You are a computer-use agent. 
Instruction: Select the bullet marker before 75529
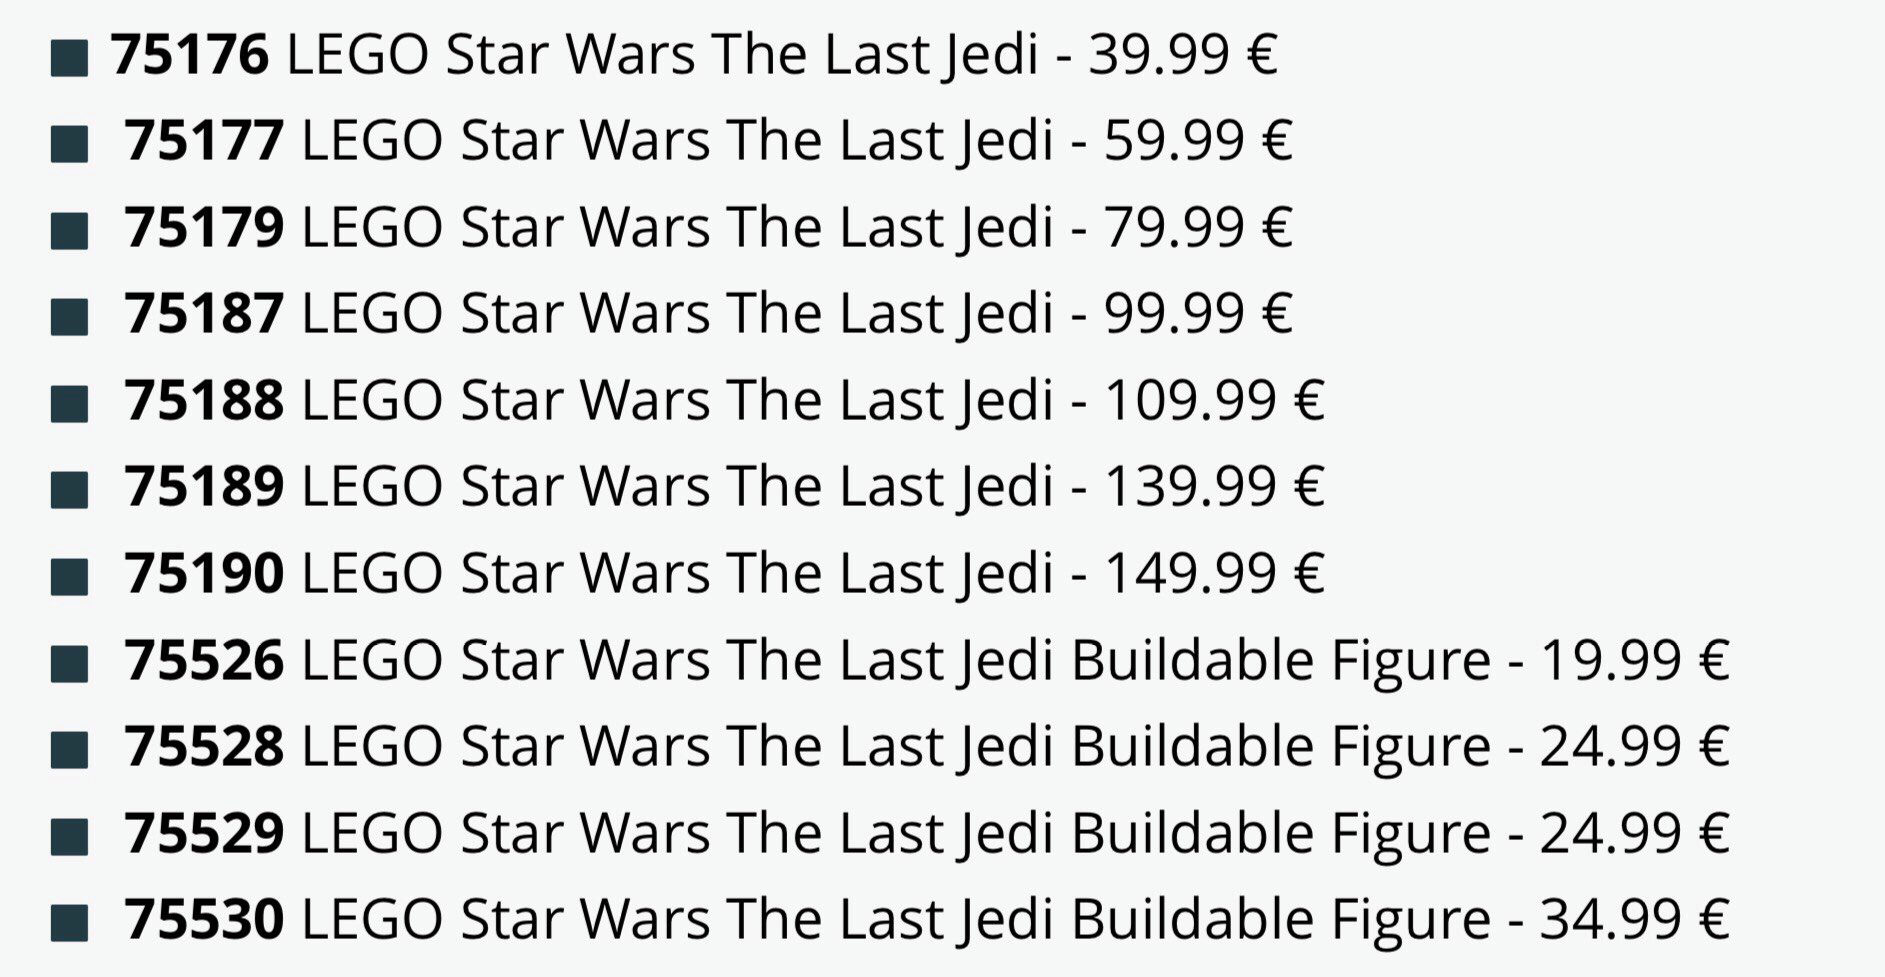pyautogui.click(x=69, y=836)
